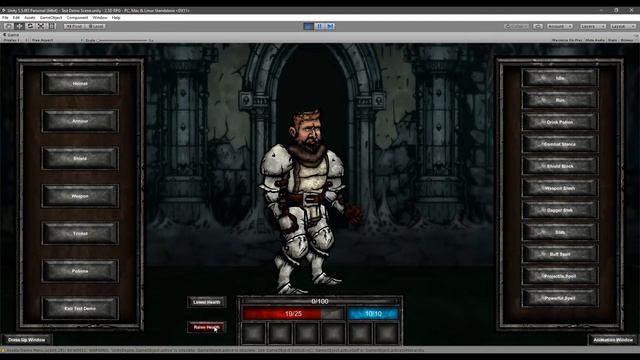Click the Potions button
This screenshot has height=360, width=640.
coord(80,271)
